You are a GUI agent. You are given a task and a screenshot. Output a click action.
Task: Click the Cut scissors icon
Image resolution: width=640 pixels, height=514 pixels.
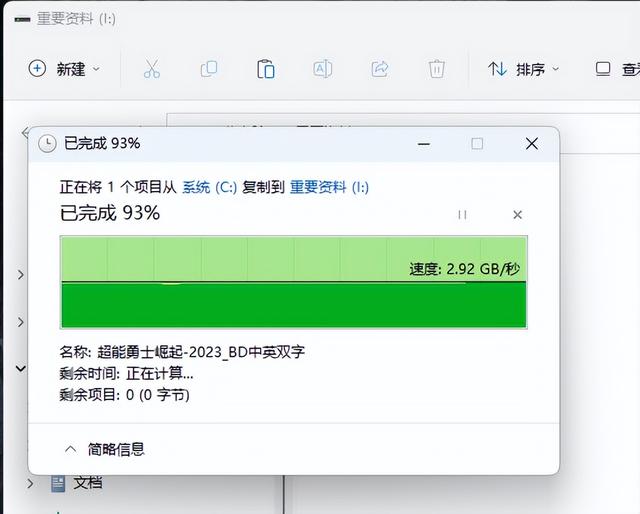[151, 69]
